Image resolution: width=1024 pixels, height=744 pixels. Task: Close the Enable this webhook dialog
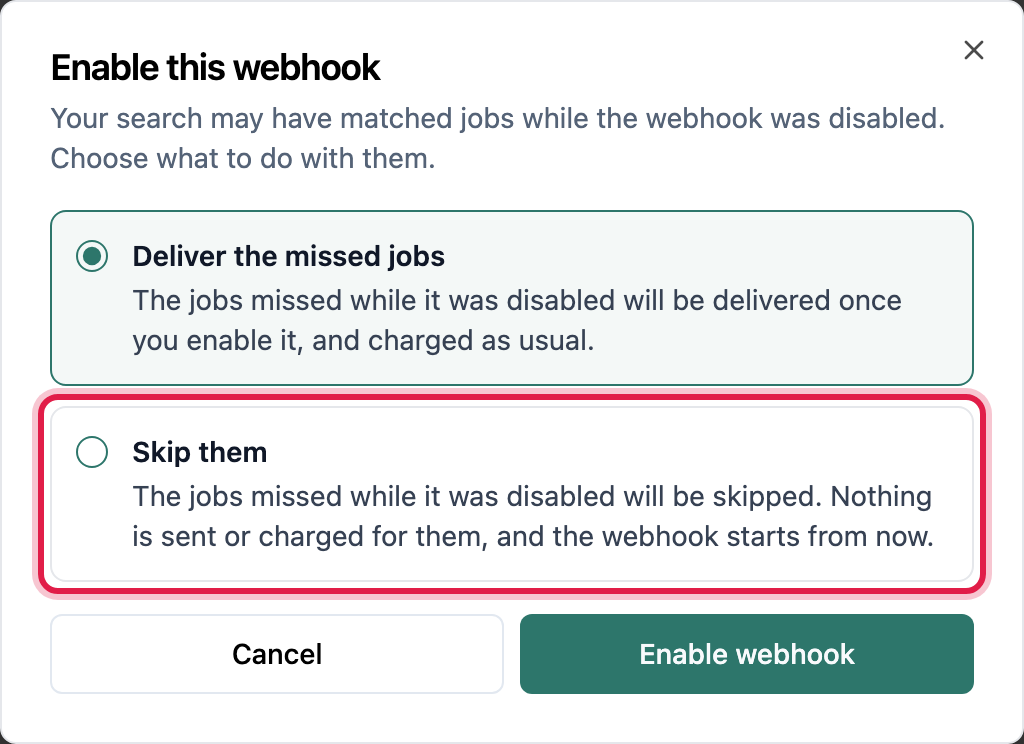[x=973, y=50]
